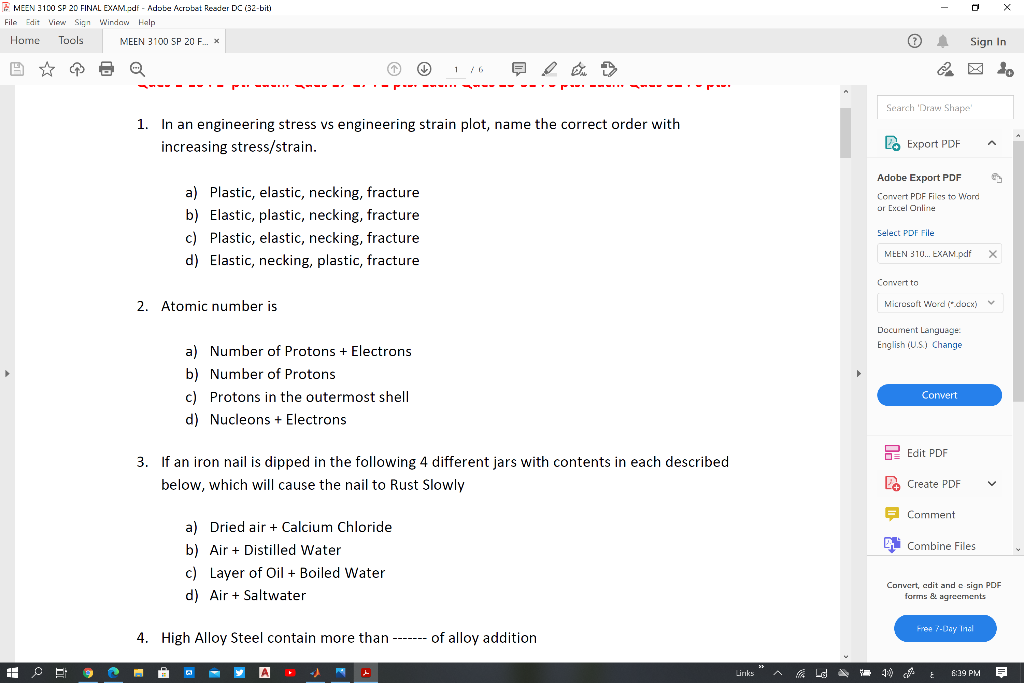
Task: Type in the Search 'Draw Shape' field
Action: click(x=944, y=106)
